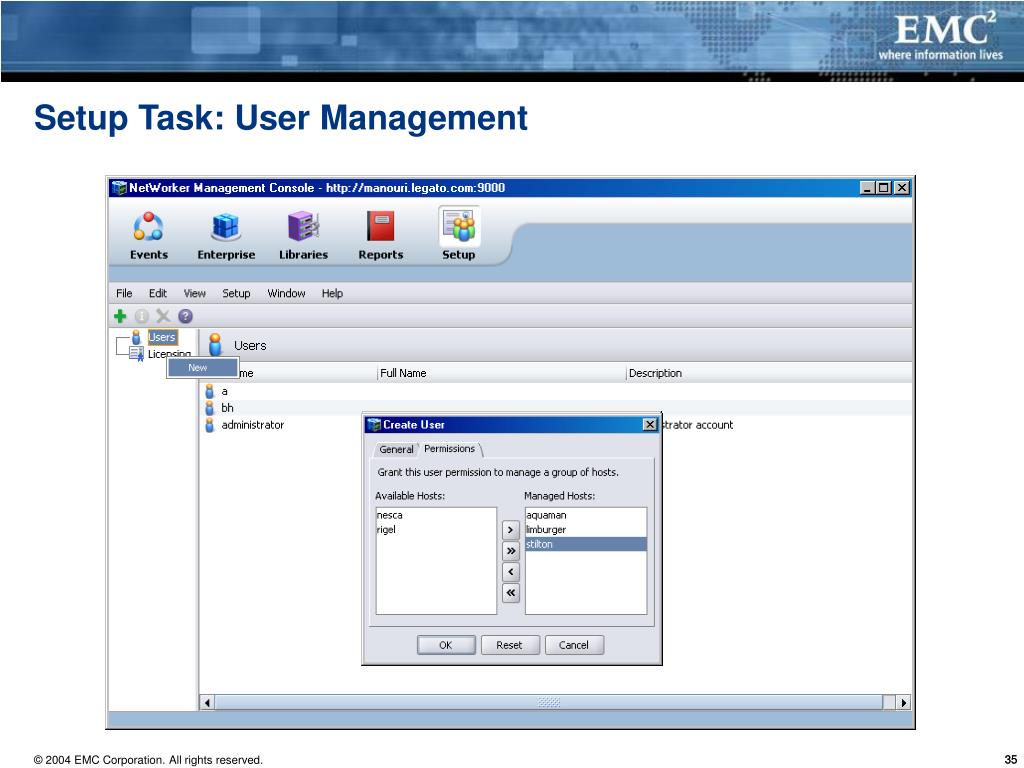Select stilton in Managed Hosts
Screen dimensions: 1024x768
(x=586, y=544)
